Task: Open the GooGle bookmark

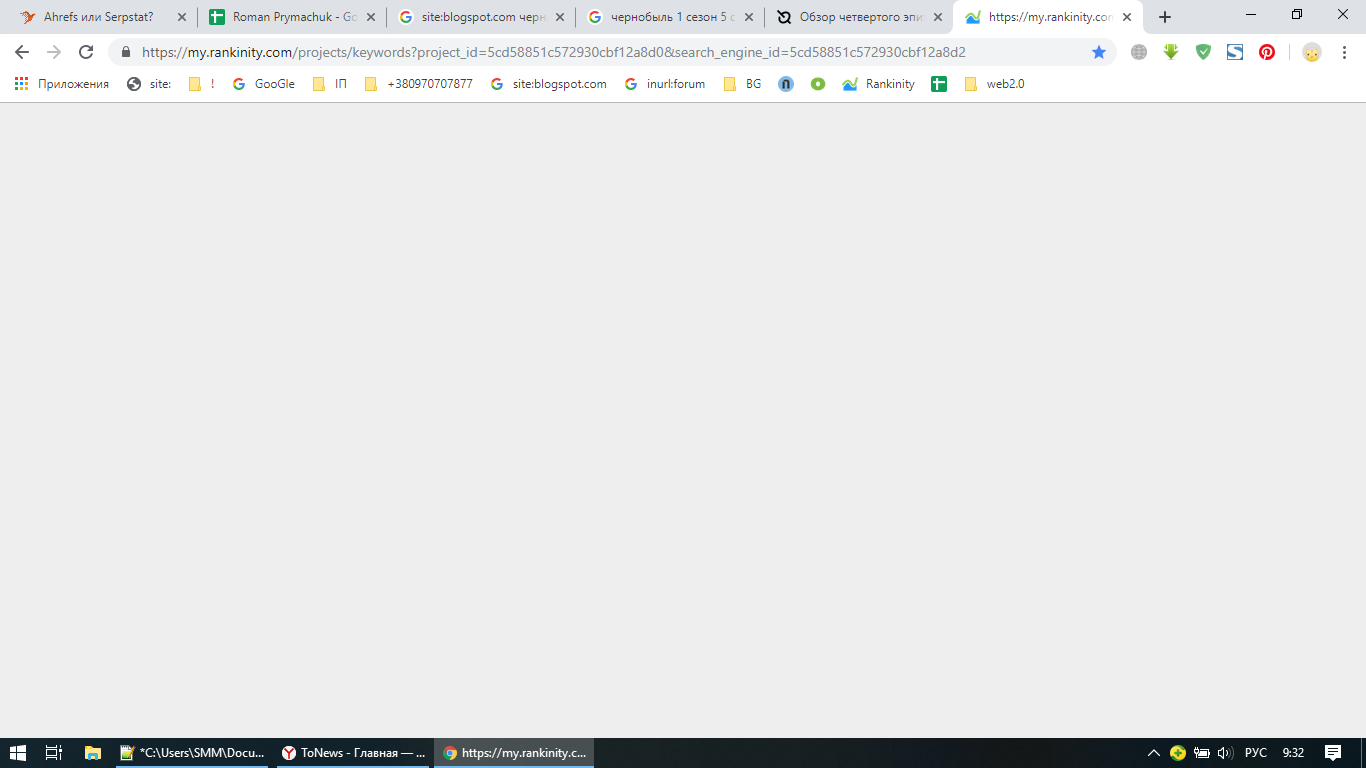Action: click(264, 84)
